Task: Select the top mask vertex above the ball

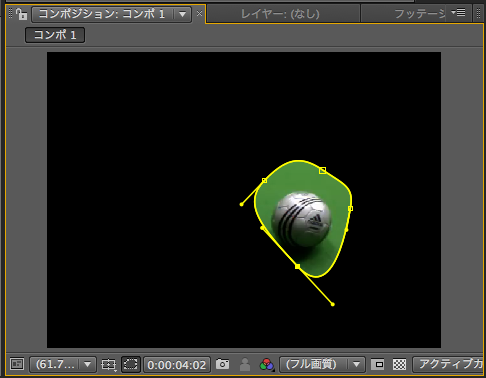Action: coord(322,170)
